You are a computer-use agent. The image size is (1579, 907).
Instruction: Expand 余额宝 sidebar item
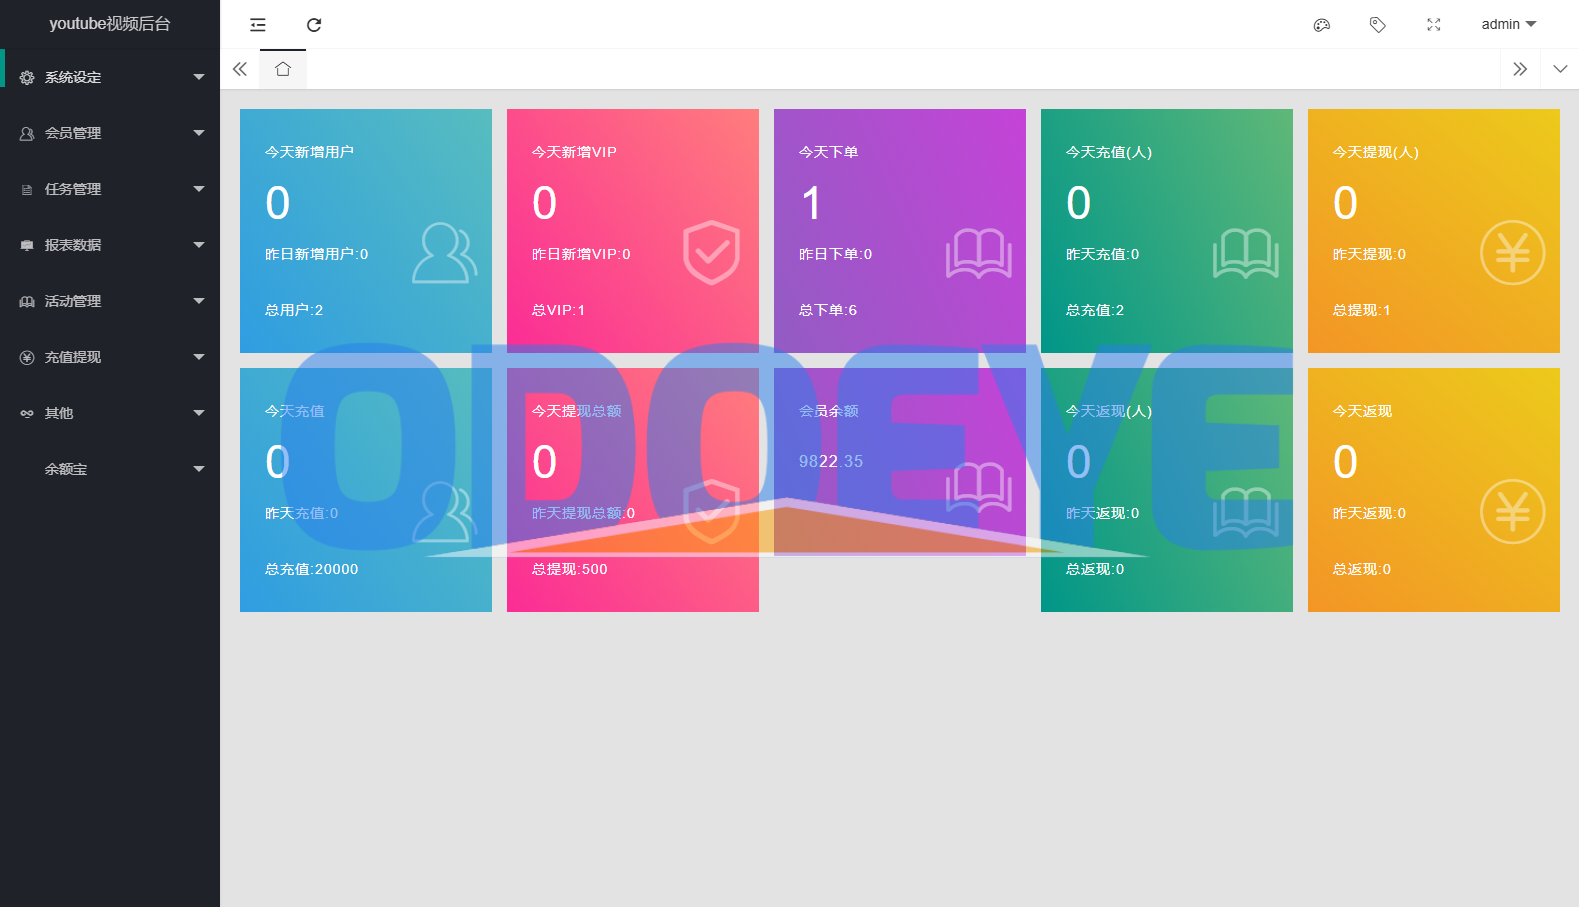point(110,469)
